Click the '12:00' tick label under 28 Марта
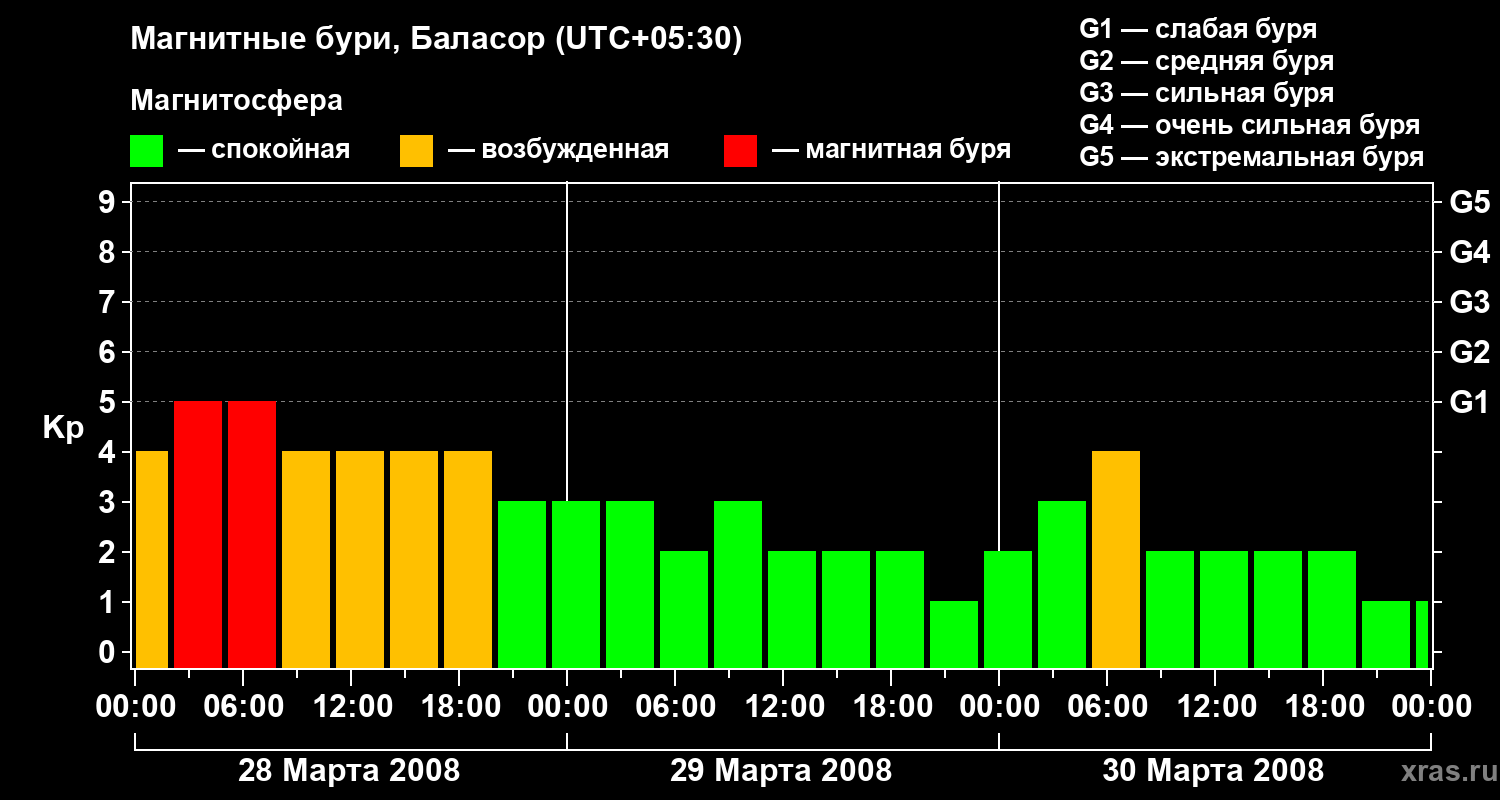1500x800 pixels. click(351, 706)
